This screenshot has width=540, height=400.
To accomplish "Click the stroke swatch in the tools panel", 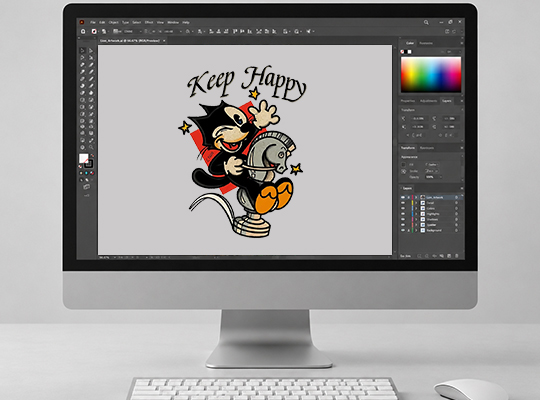I will pyautogui.click(x=89, y=164).
